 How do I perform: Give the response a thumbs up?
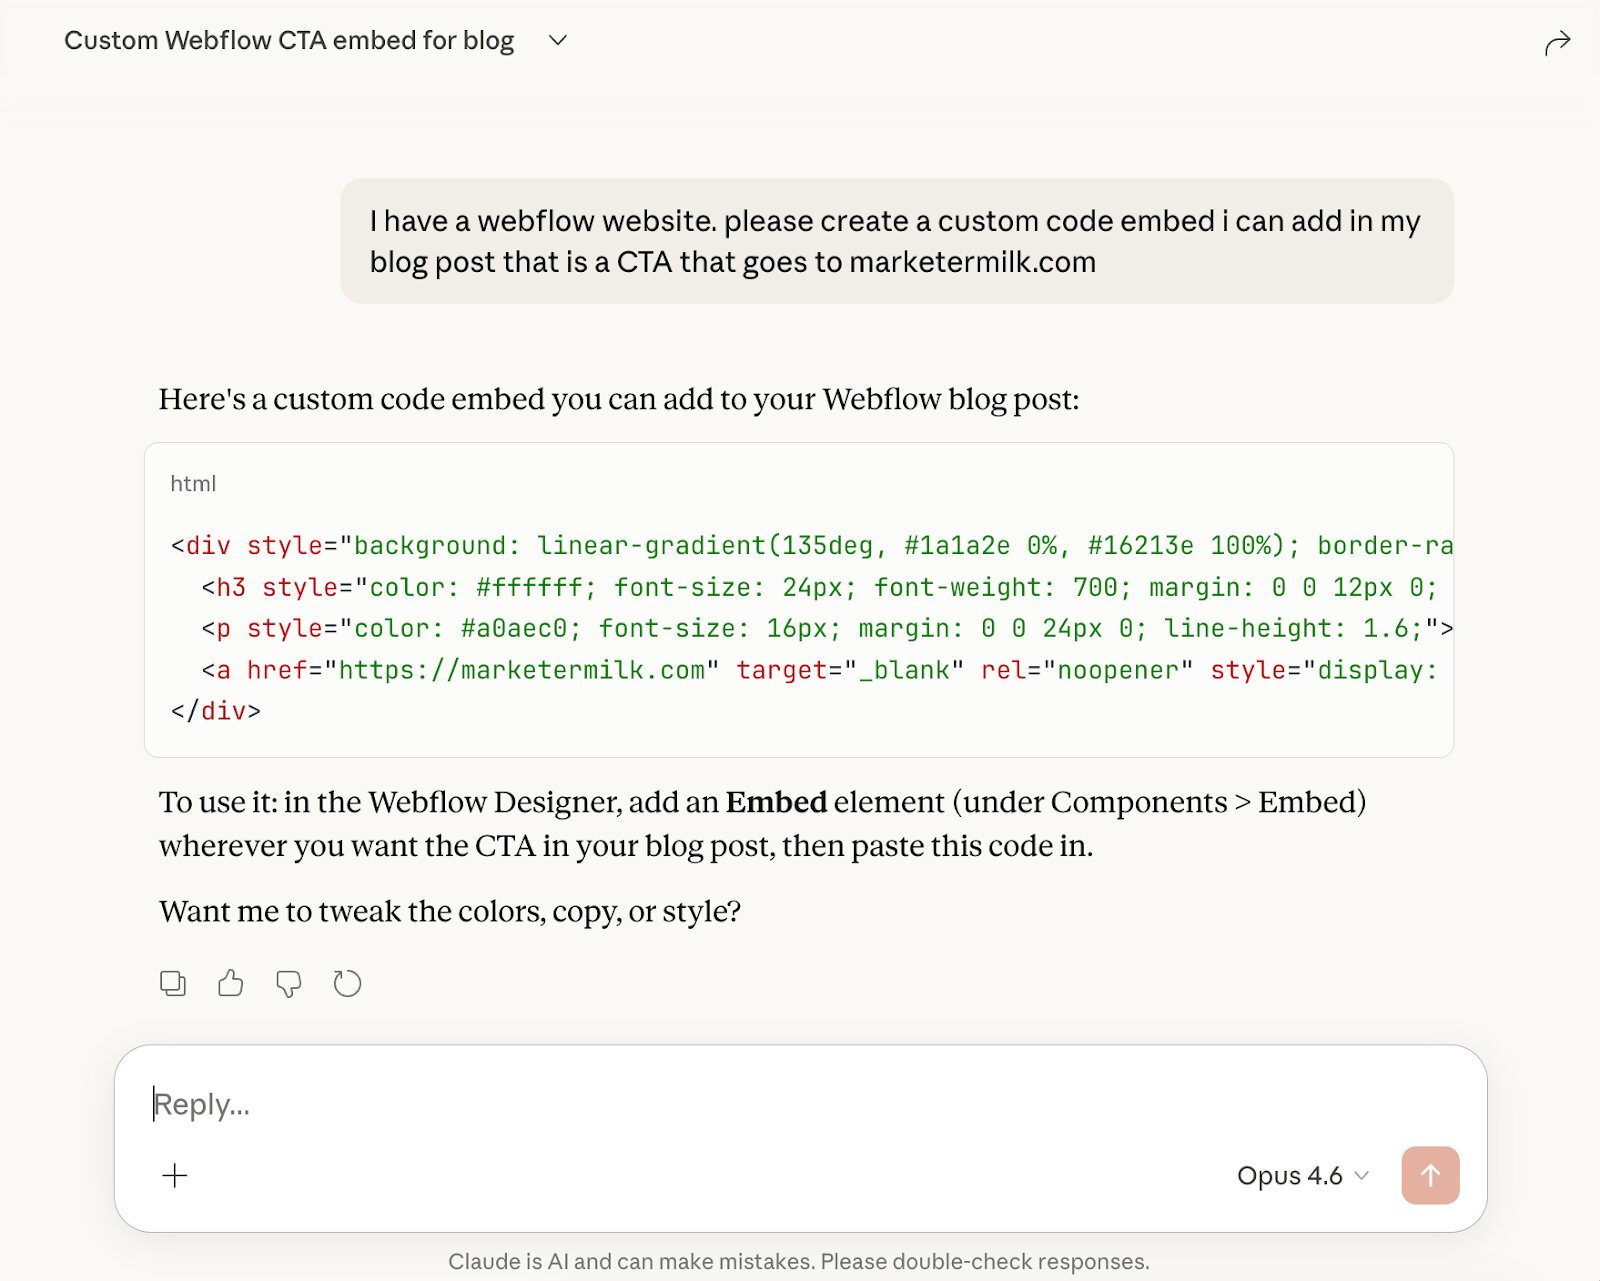coord(230,983)
